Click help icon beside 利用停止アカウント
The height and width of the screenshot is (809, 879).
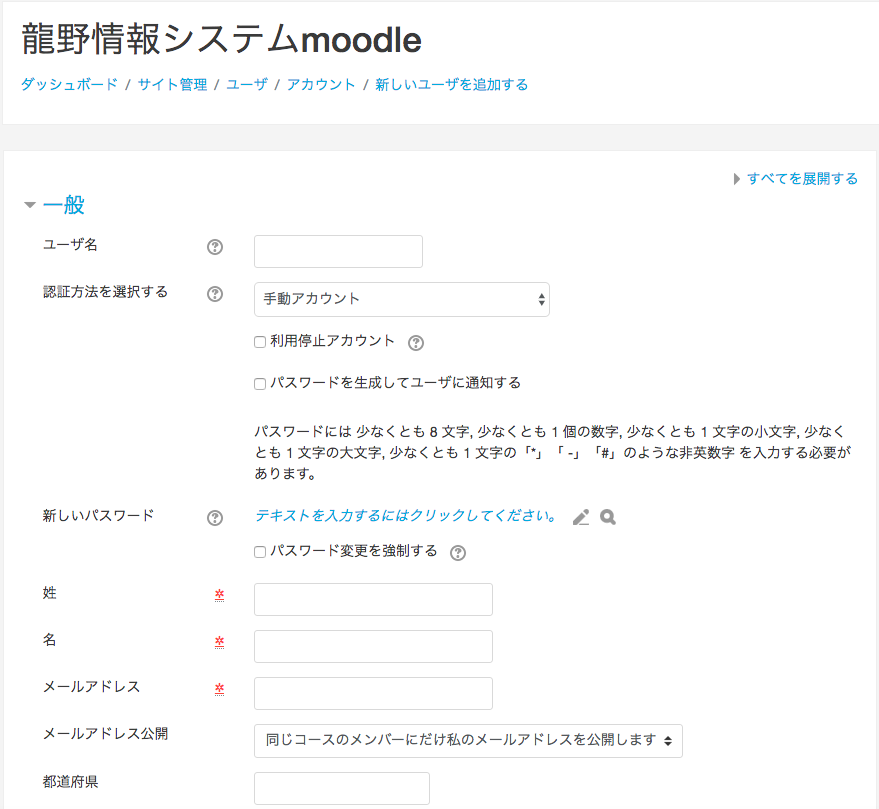[x=417, y=343]
